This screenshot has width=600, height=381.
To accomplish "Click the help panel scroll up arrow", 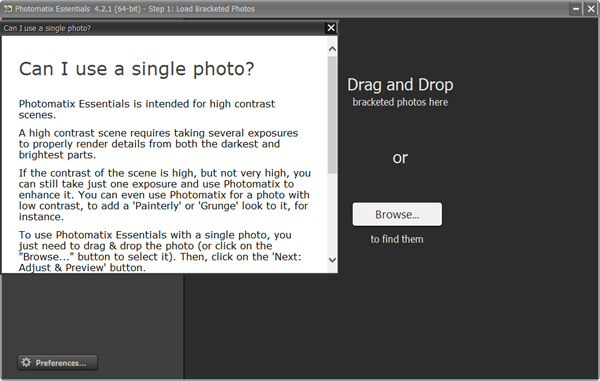I will [332, 49].
